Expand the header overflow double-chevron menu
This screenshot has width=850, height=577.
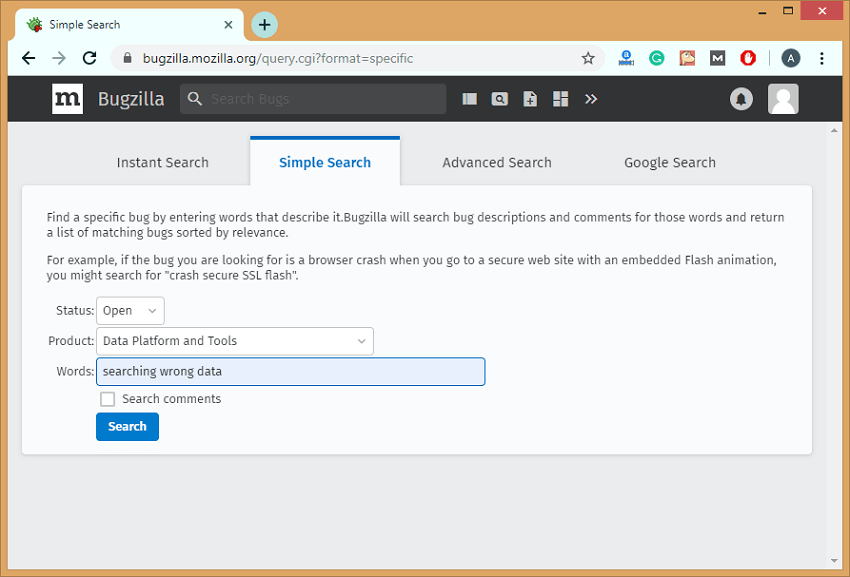click(591, 99)
